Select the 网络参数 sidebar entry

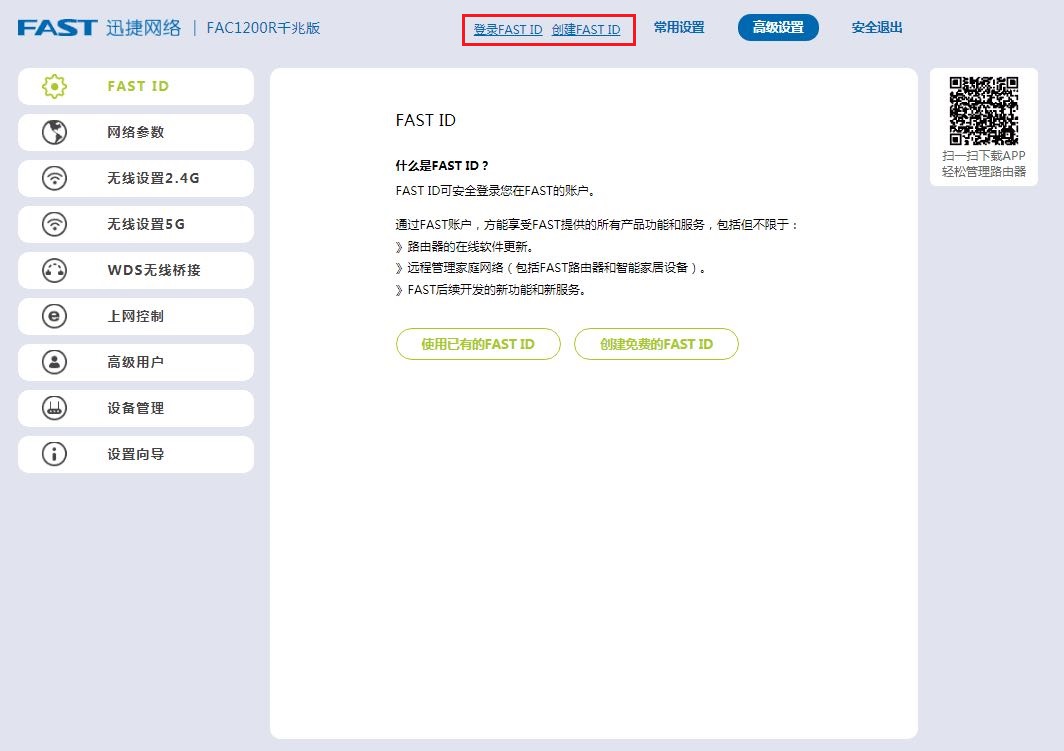(x=135, y=132)
